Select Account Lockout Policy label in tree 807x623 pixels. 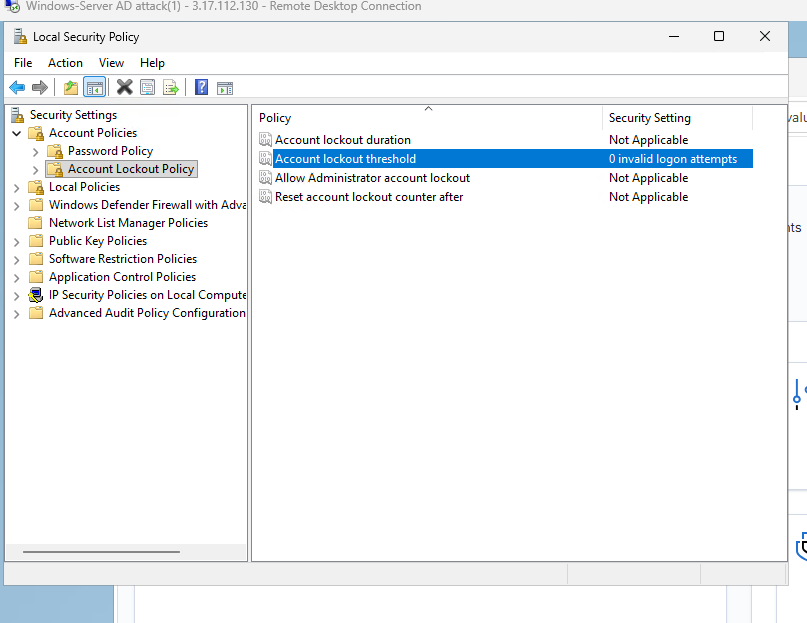(x=131, y=169)
